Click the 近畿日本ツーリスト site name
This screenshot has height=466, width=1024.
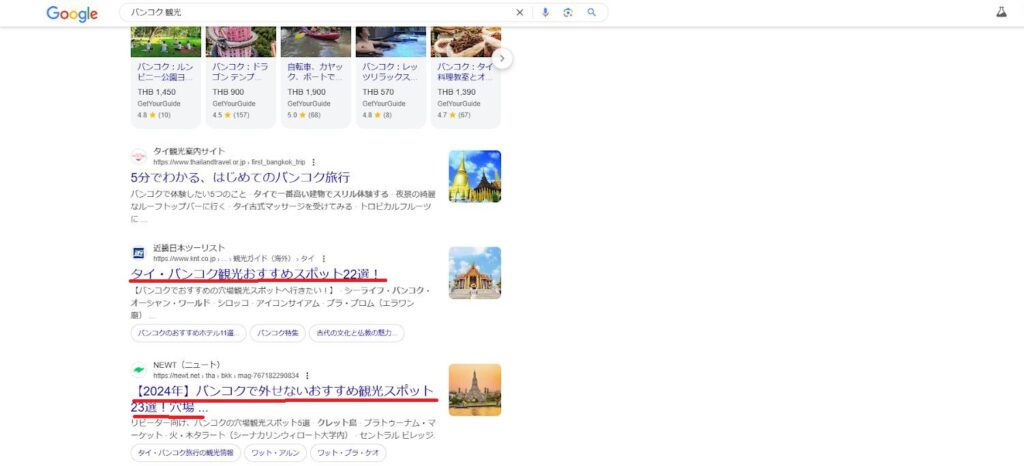(x=189, y=248)
